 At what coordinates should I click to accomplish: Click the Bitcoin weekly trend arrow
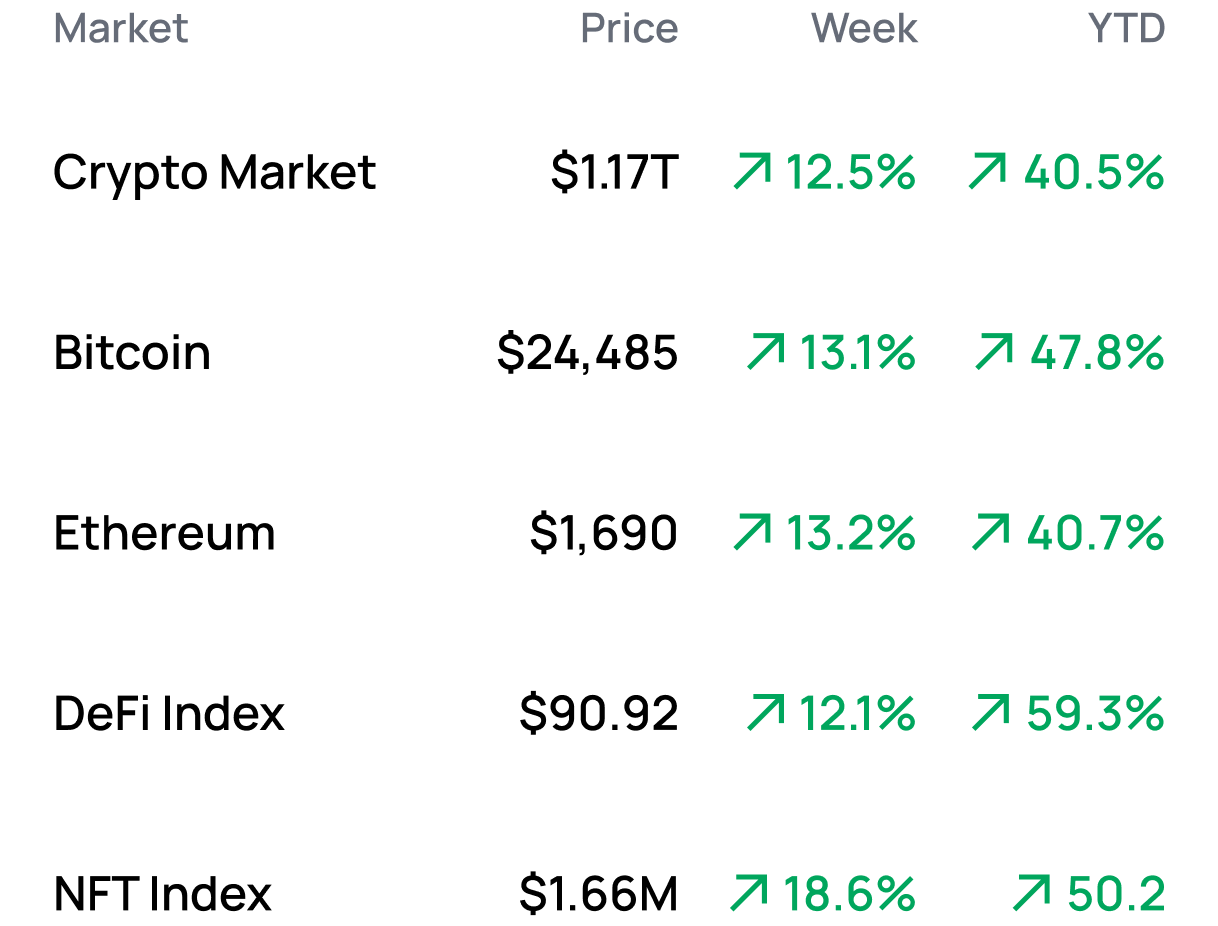766,352
